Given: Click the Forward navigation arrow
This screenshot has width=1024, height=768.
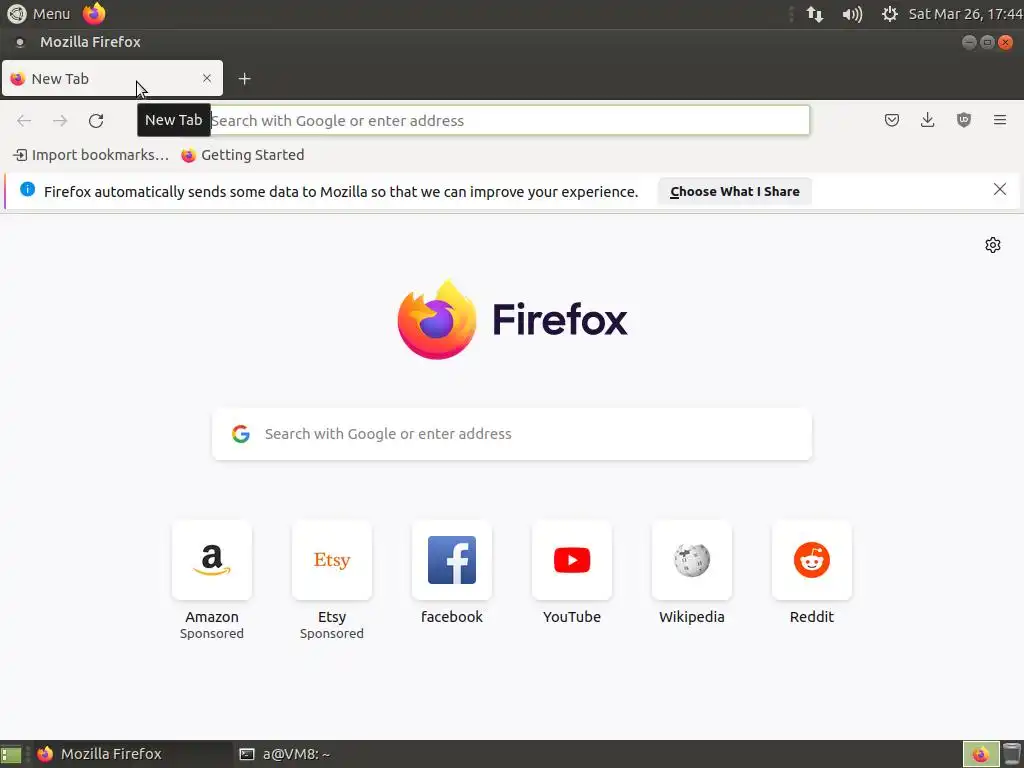Looking at the screenshot, I should click(x=60, y=121).
